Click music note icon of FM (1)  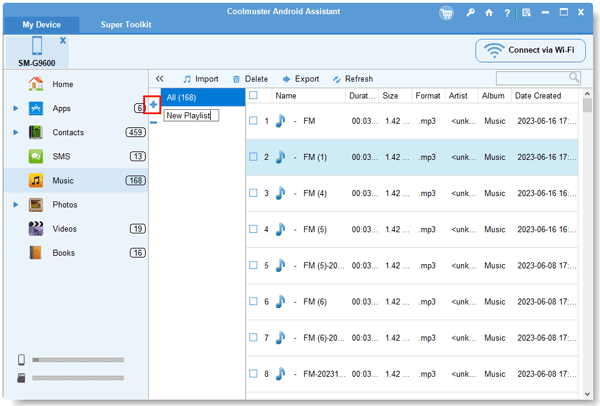(x=280, y=157)
